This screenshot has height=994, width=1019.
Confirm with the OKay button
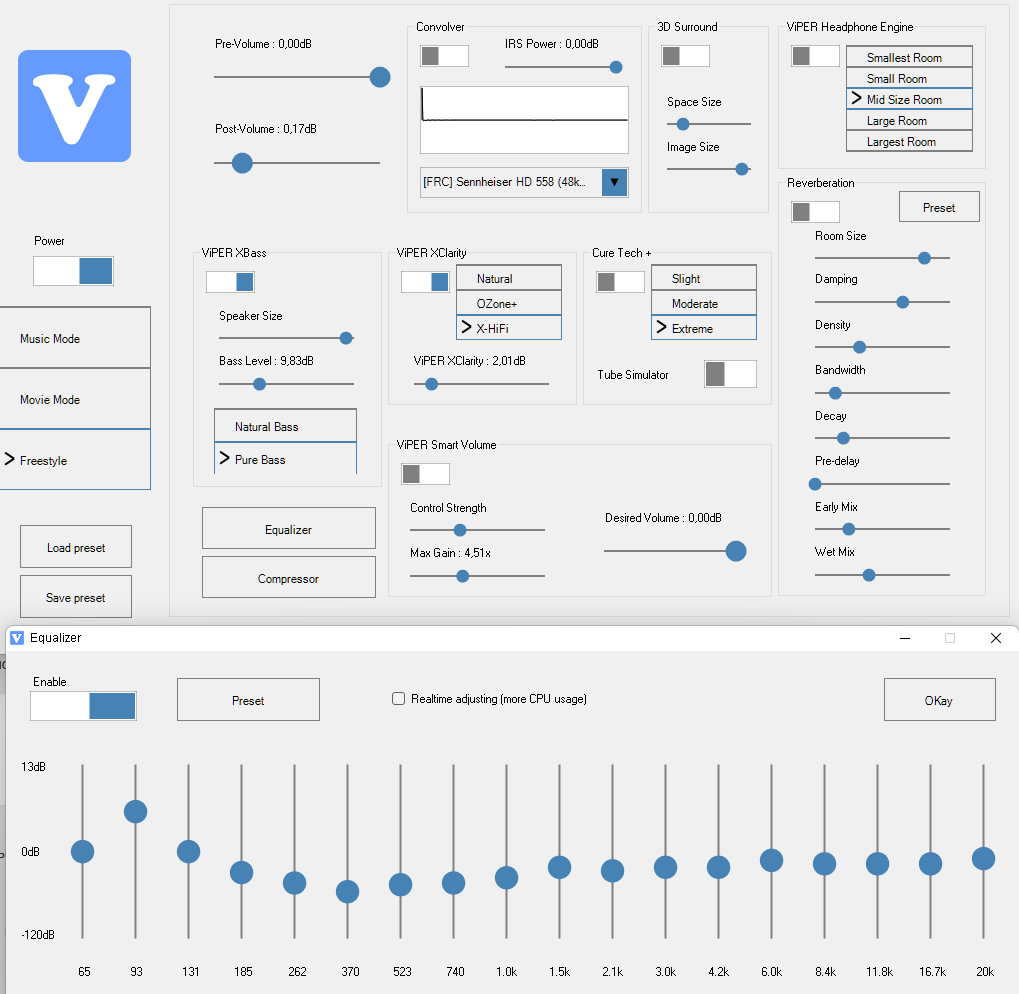point(939,700)
